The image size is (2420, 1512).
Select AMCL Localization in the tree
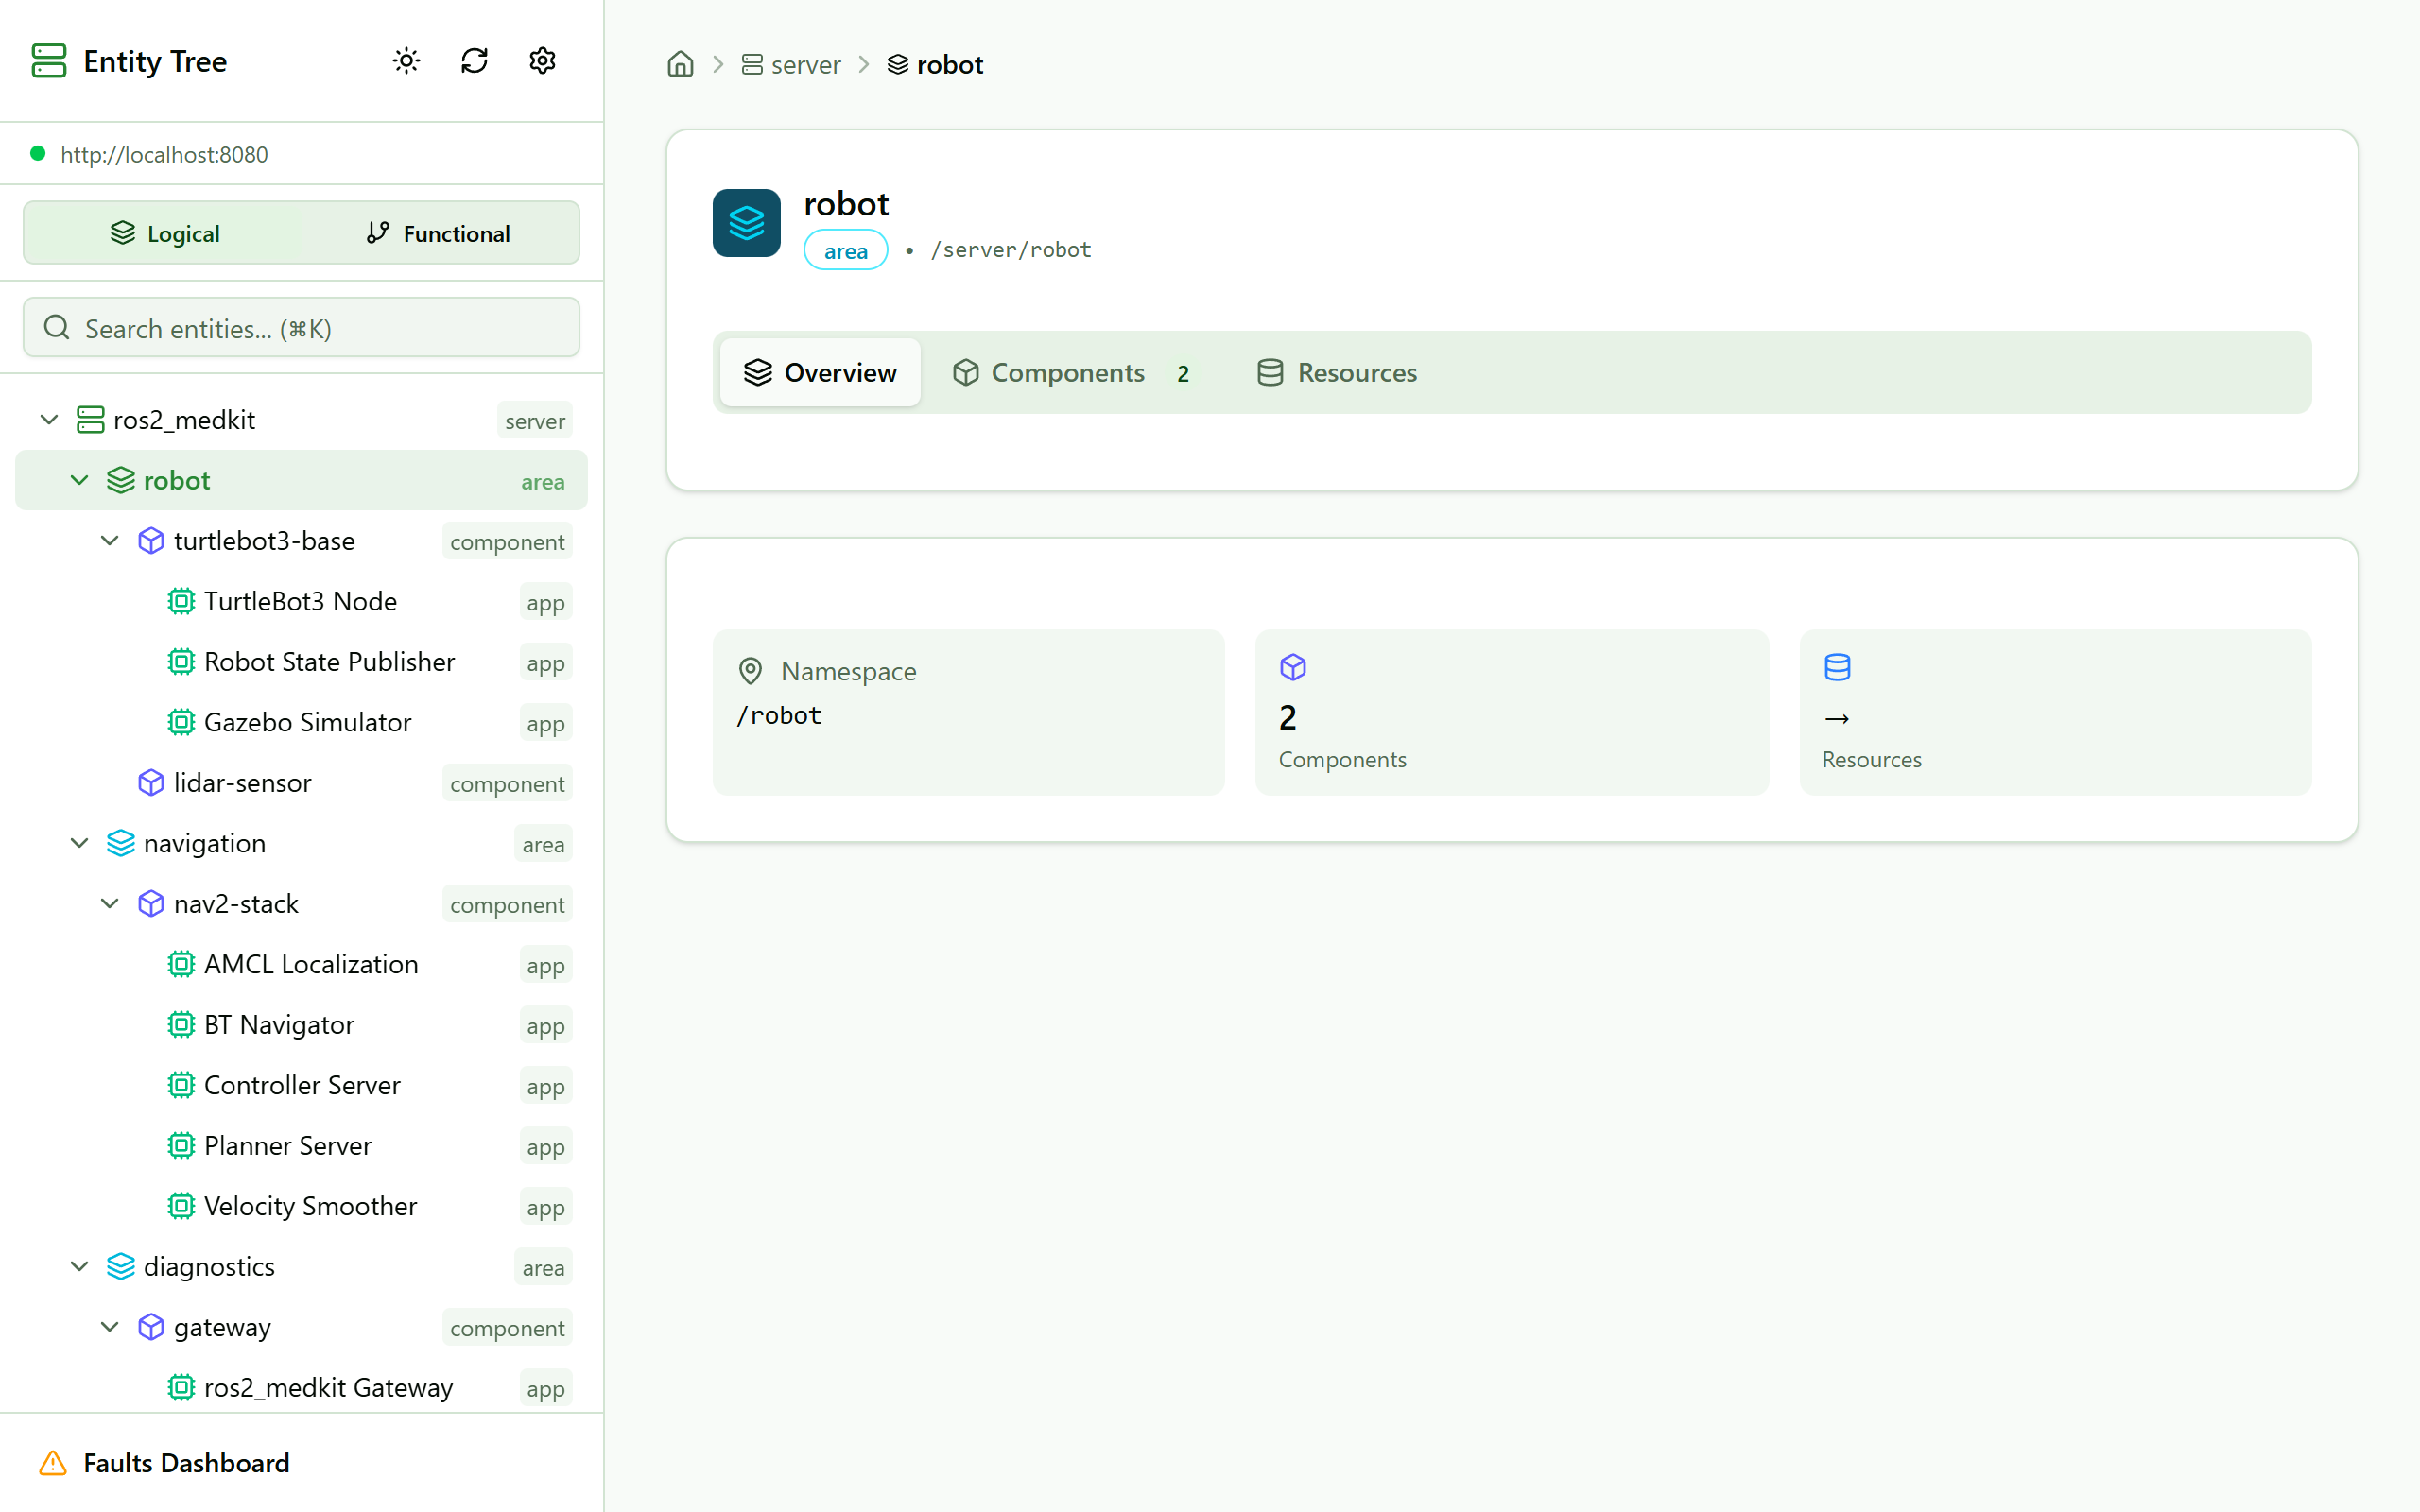[x=311, y=964]
